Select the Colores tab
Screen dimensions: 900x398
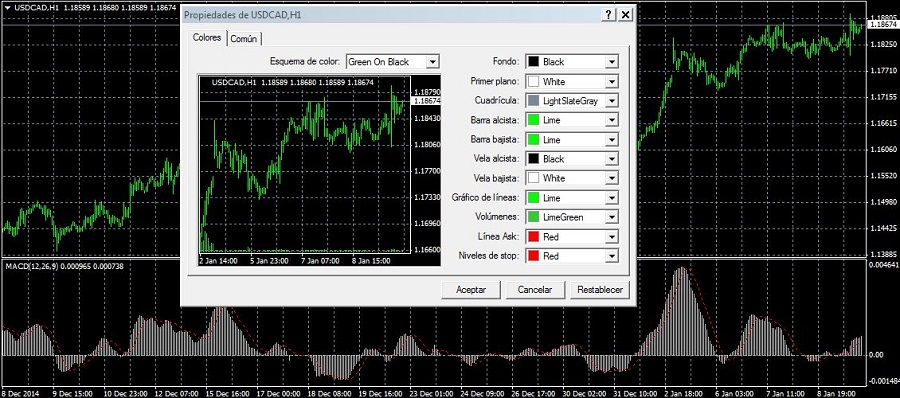point(207,37)
